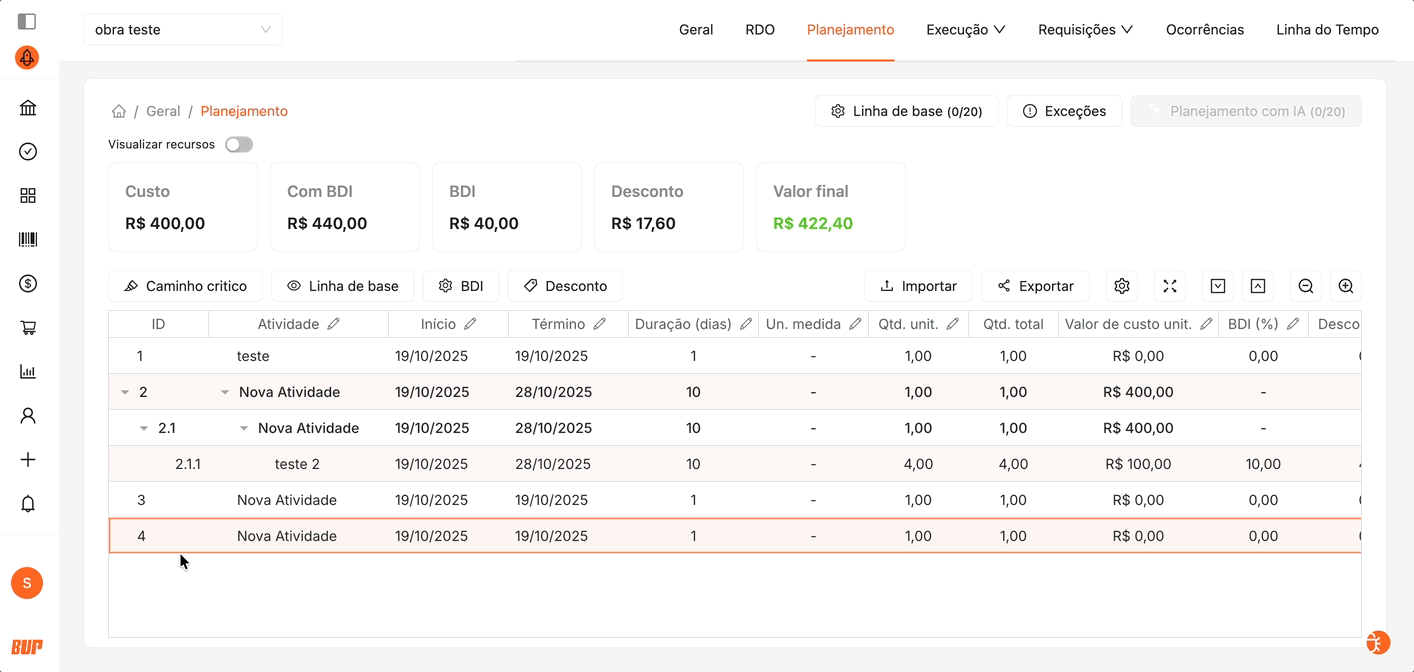Viewport: 1414px width, 672px height.
Task: Open the obra teste project dropdown
Action: [x=182, y=30]
